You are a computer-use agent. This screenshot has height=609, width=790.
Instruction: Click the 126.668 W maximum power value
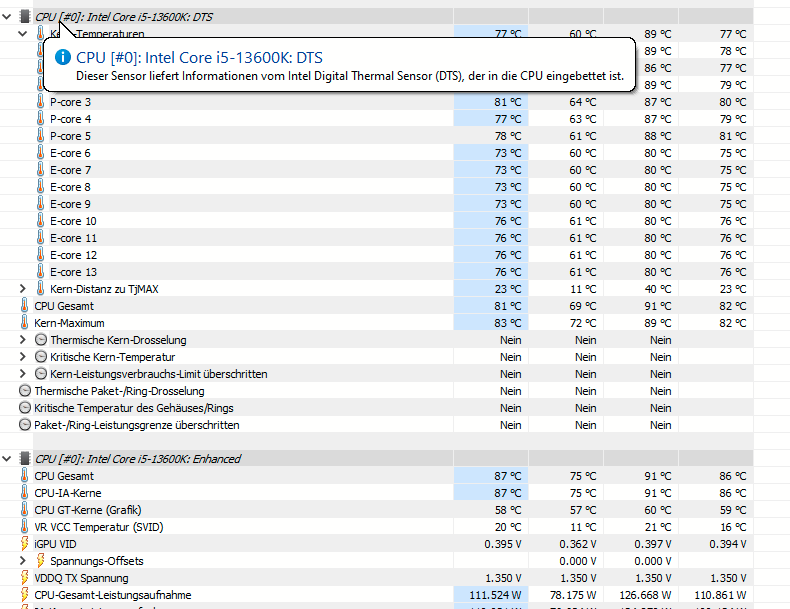click(x=645, y=595)
